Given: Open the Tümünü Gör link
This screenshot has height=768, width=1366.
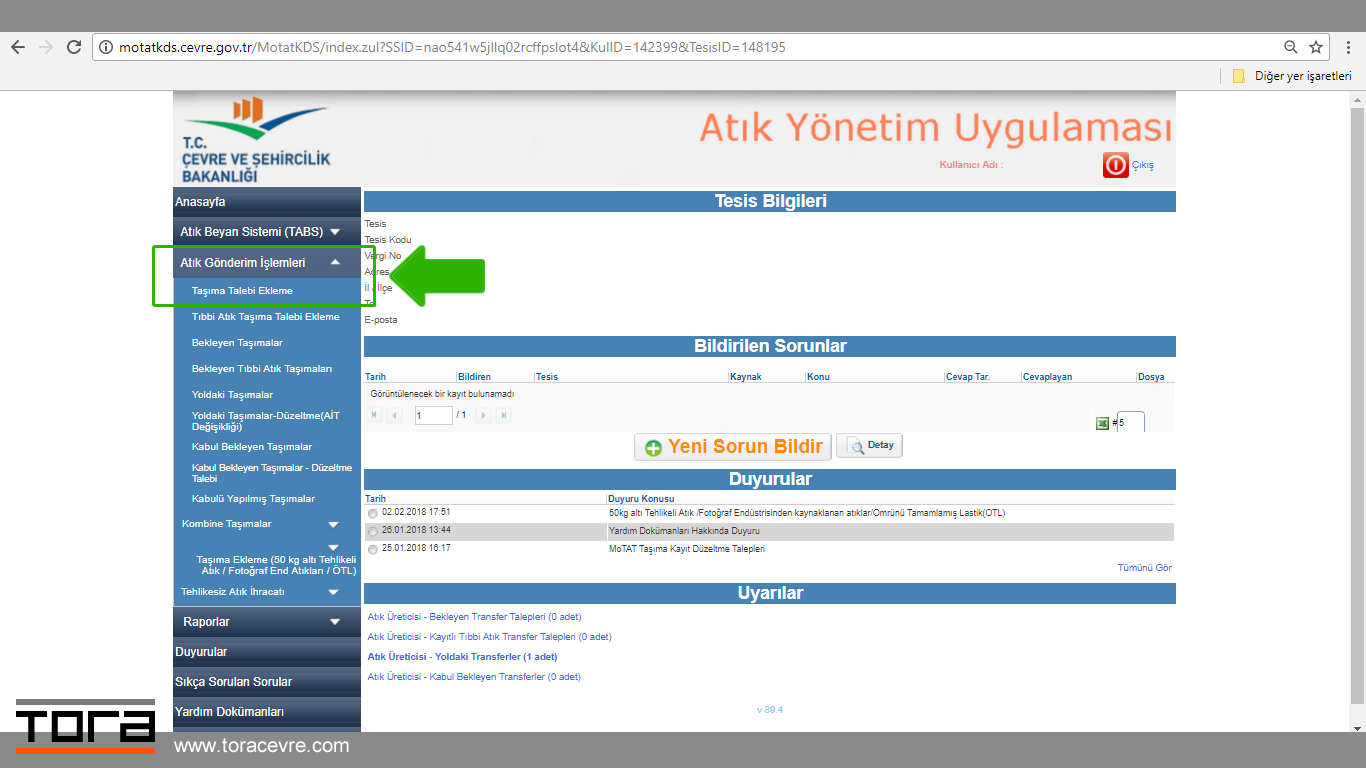Looking at the screenshot, I should 1144,568.
